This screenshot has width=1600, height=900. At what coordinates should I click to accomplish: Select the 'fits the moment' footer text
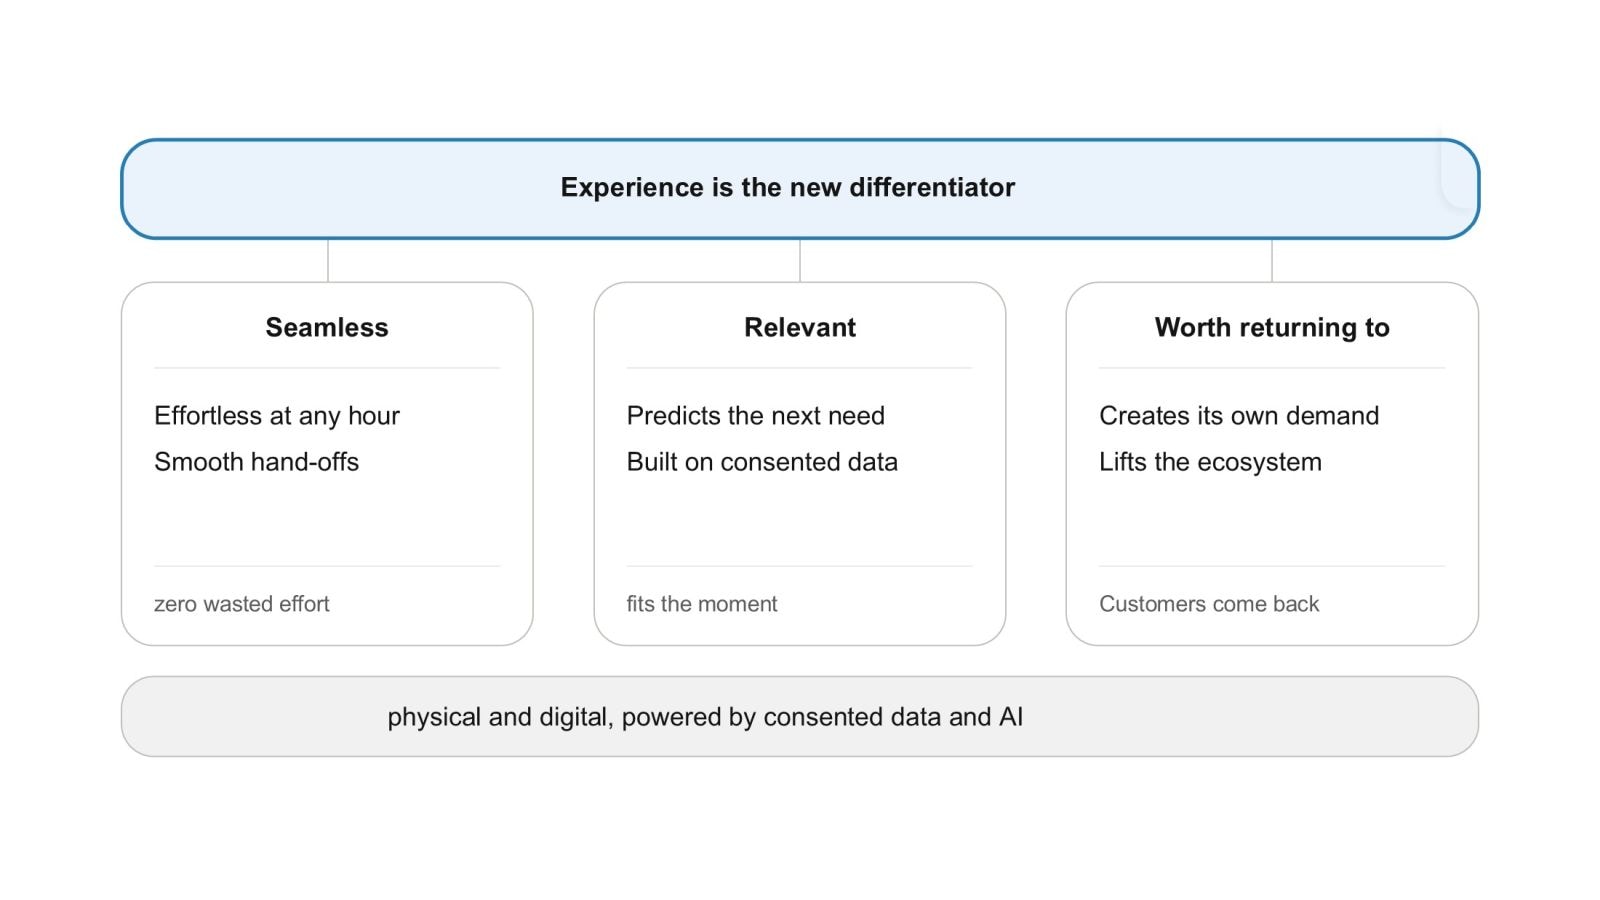[x=701, y=604]
